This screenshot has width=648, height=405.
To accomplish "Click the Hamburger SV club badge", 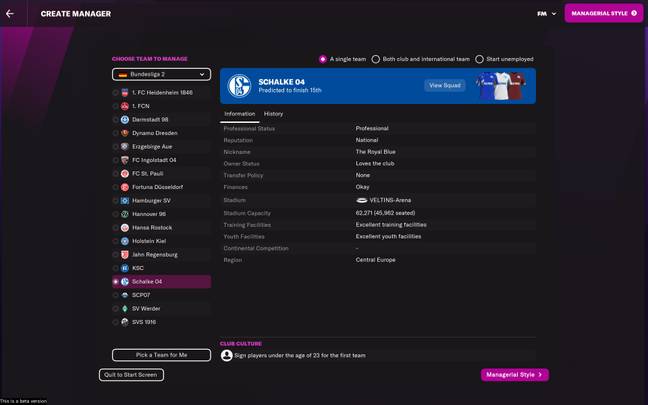I will pyautogui.click(x=125, y=201).
